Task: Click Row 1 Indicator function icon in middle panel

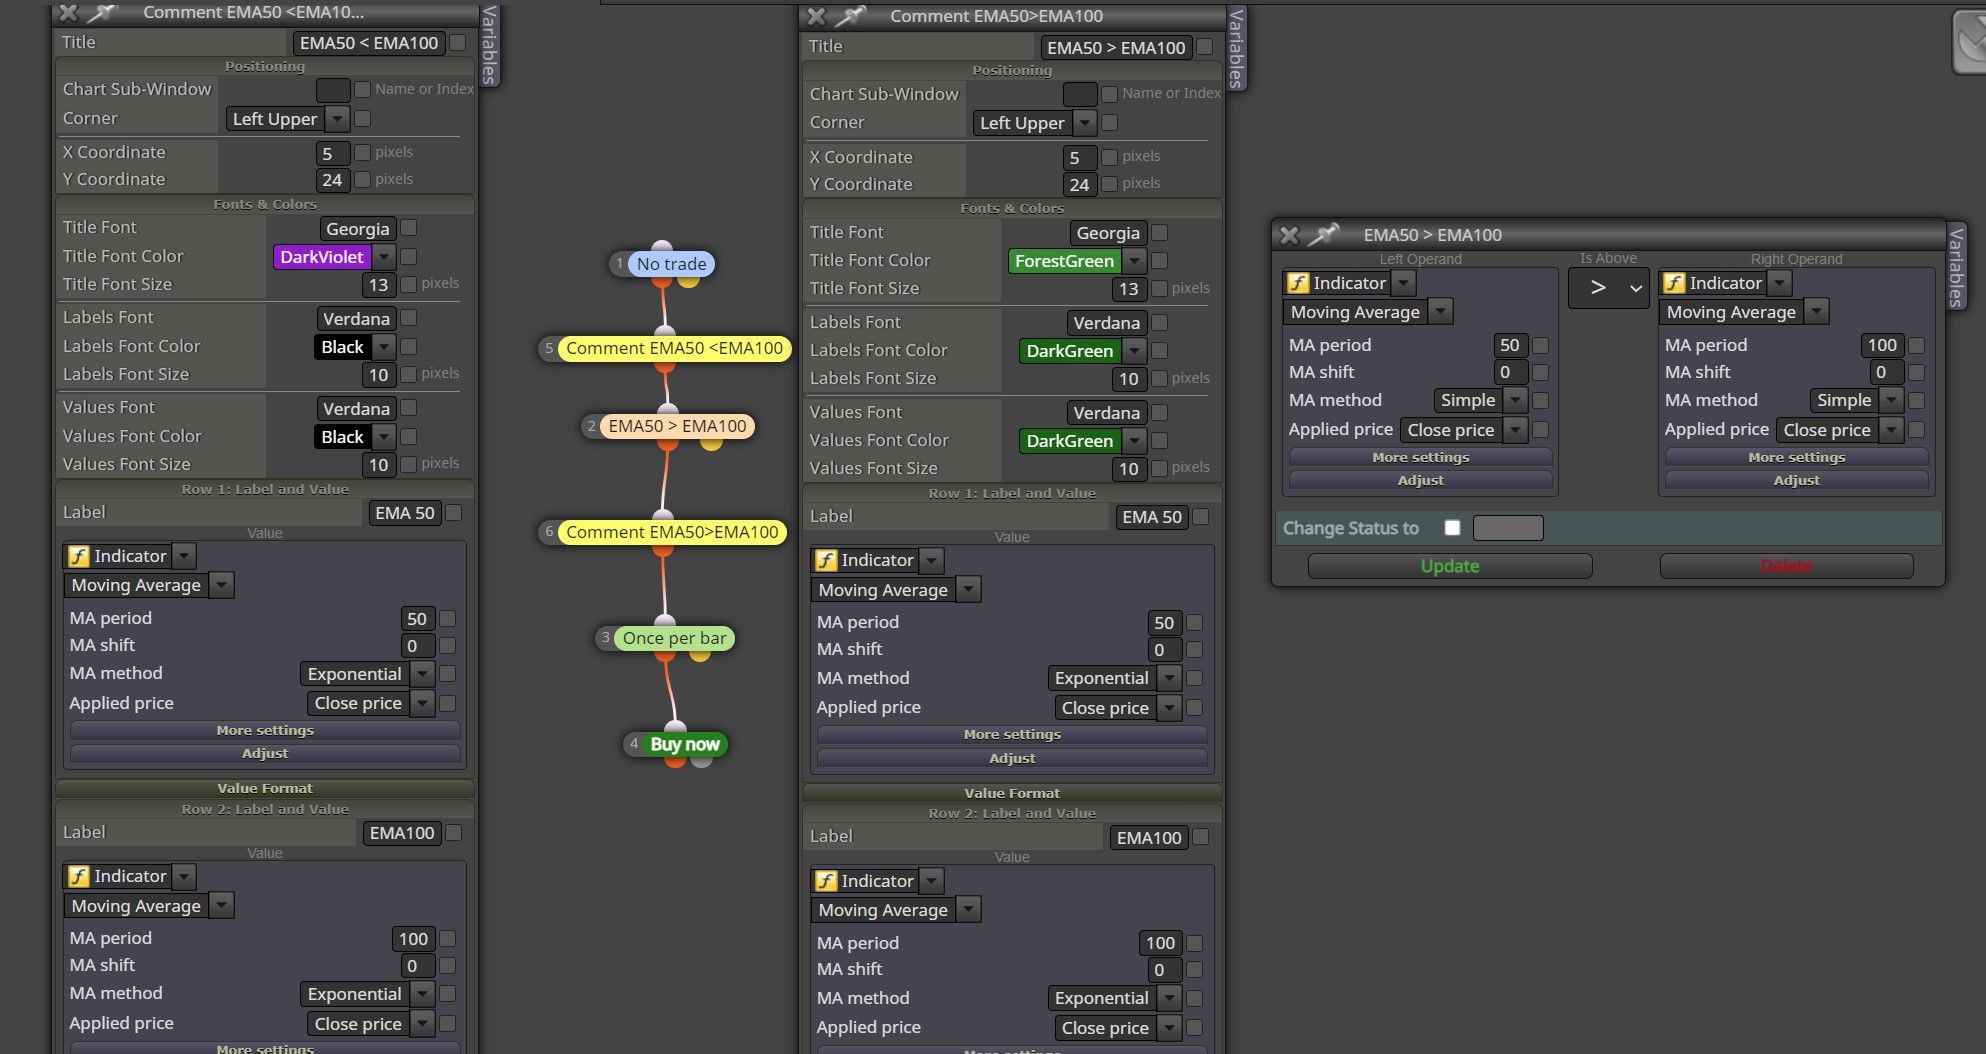Action: coord(826,560)
